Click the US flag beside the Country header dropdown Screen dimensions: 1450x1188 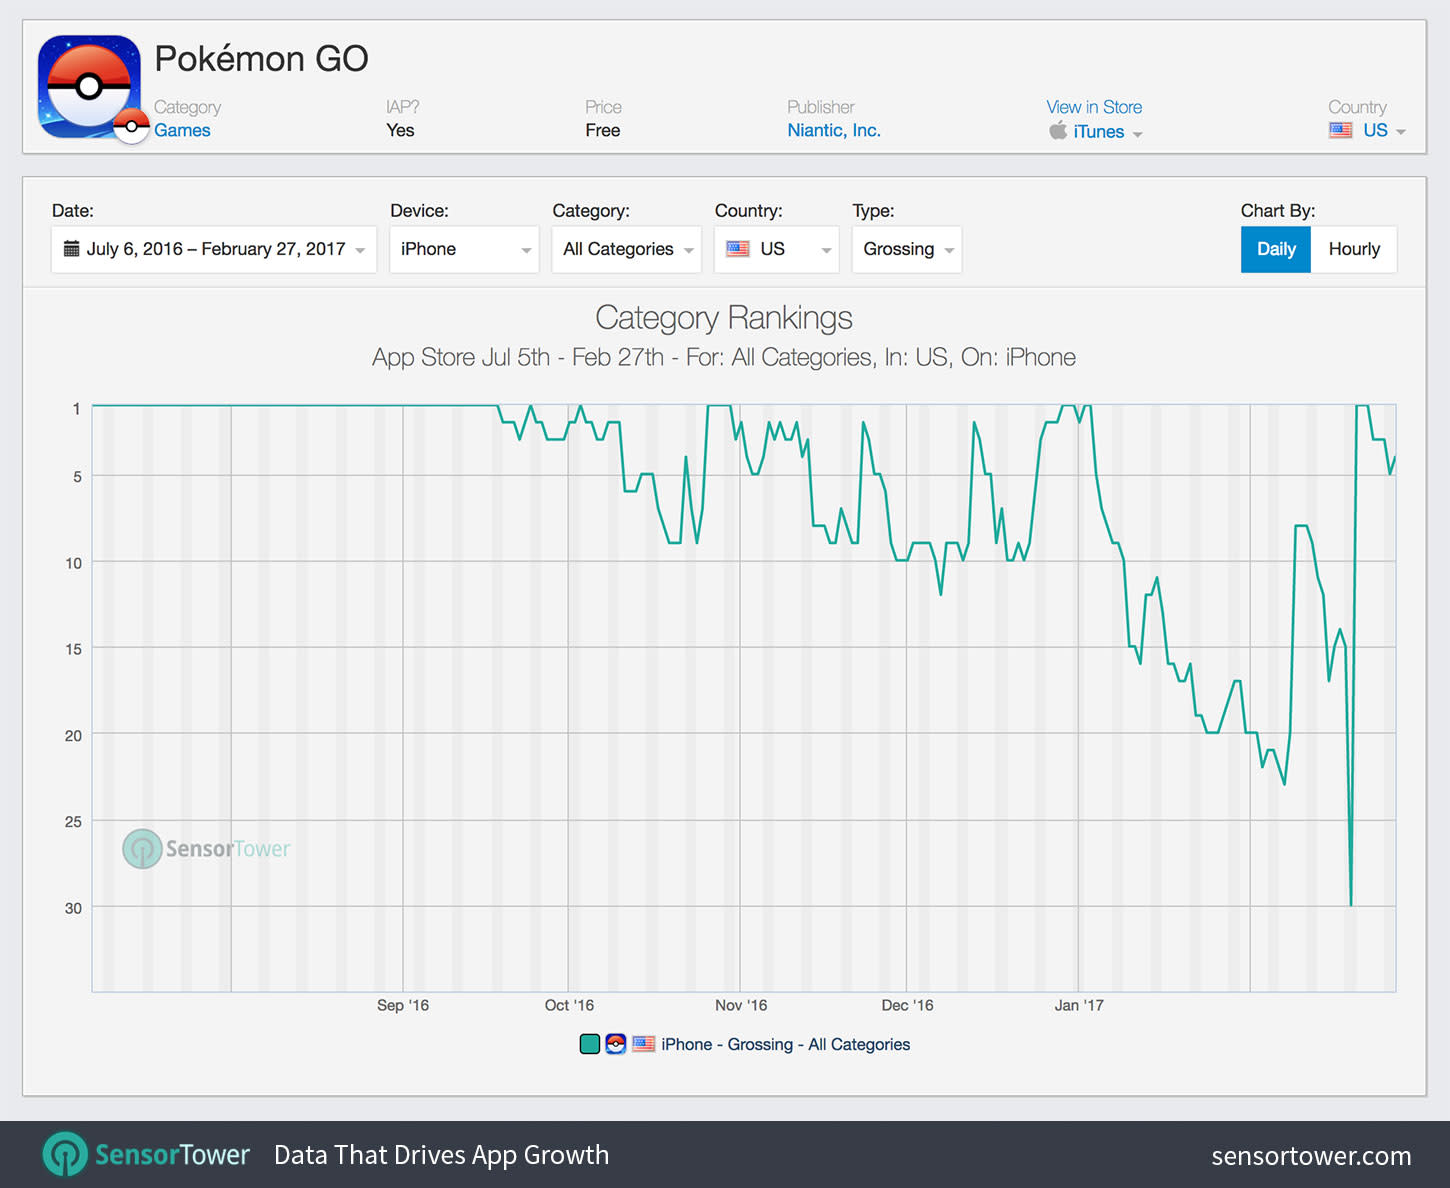(x=1340, y=130)
